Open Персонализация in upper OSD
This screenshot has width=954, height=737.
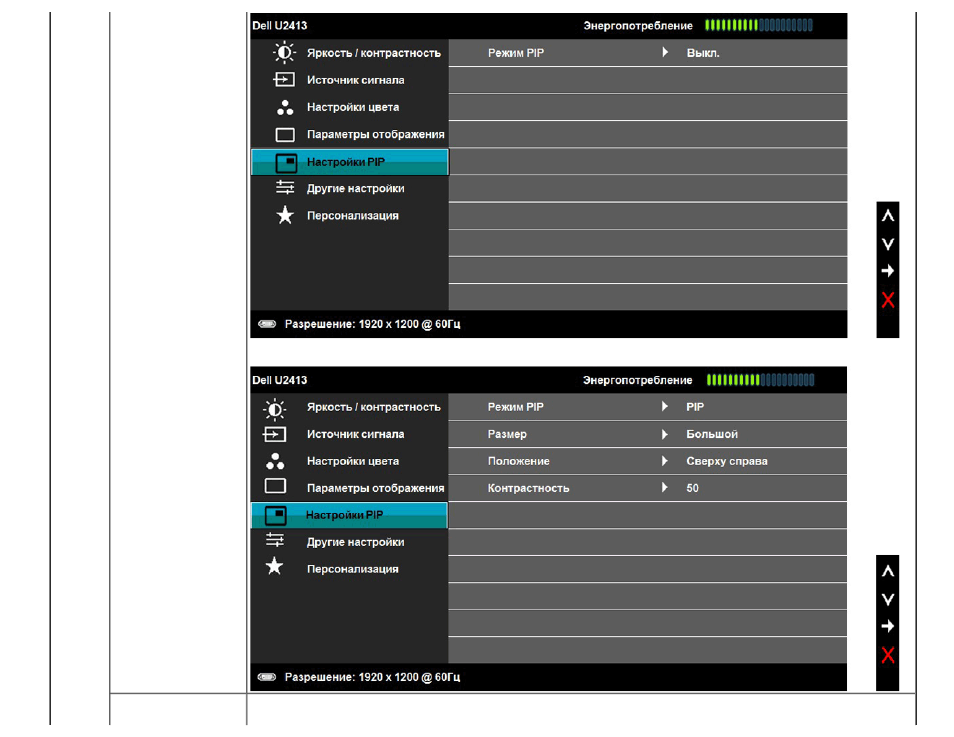(x=352, y=215)
